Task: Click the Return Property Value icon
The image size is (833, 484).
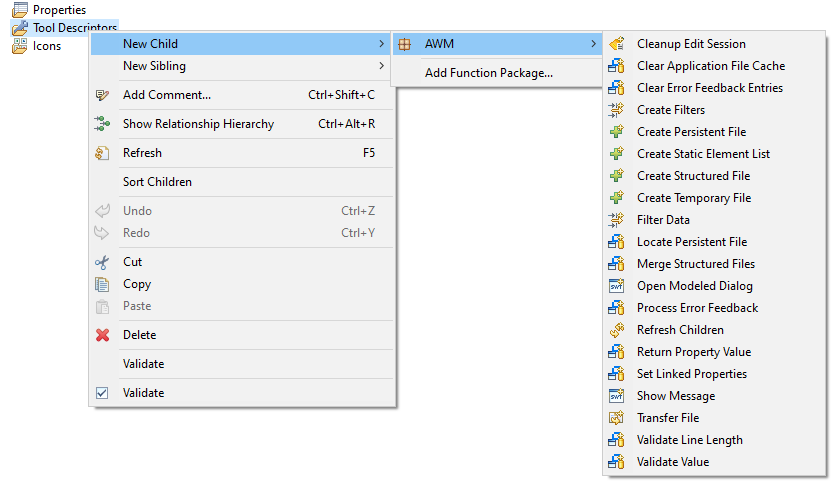Action: 616,352
